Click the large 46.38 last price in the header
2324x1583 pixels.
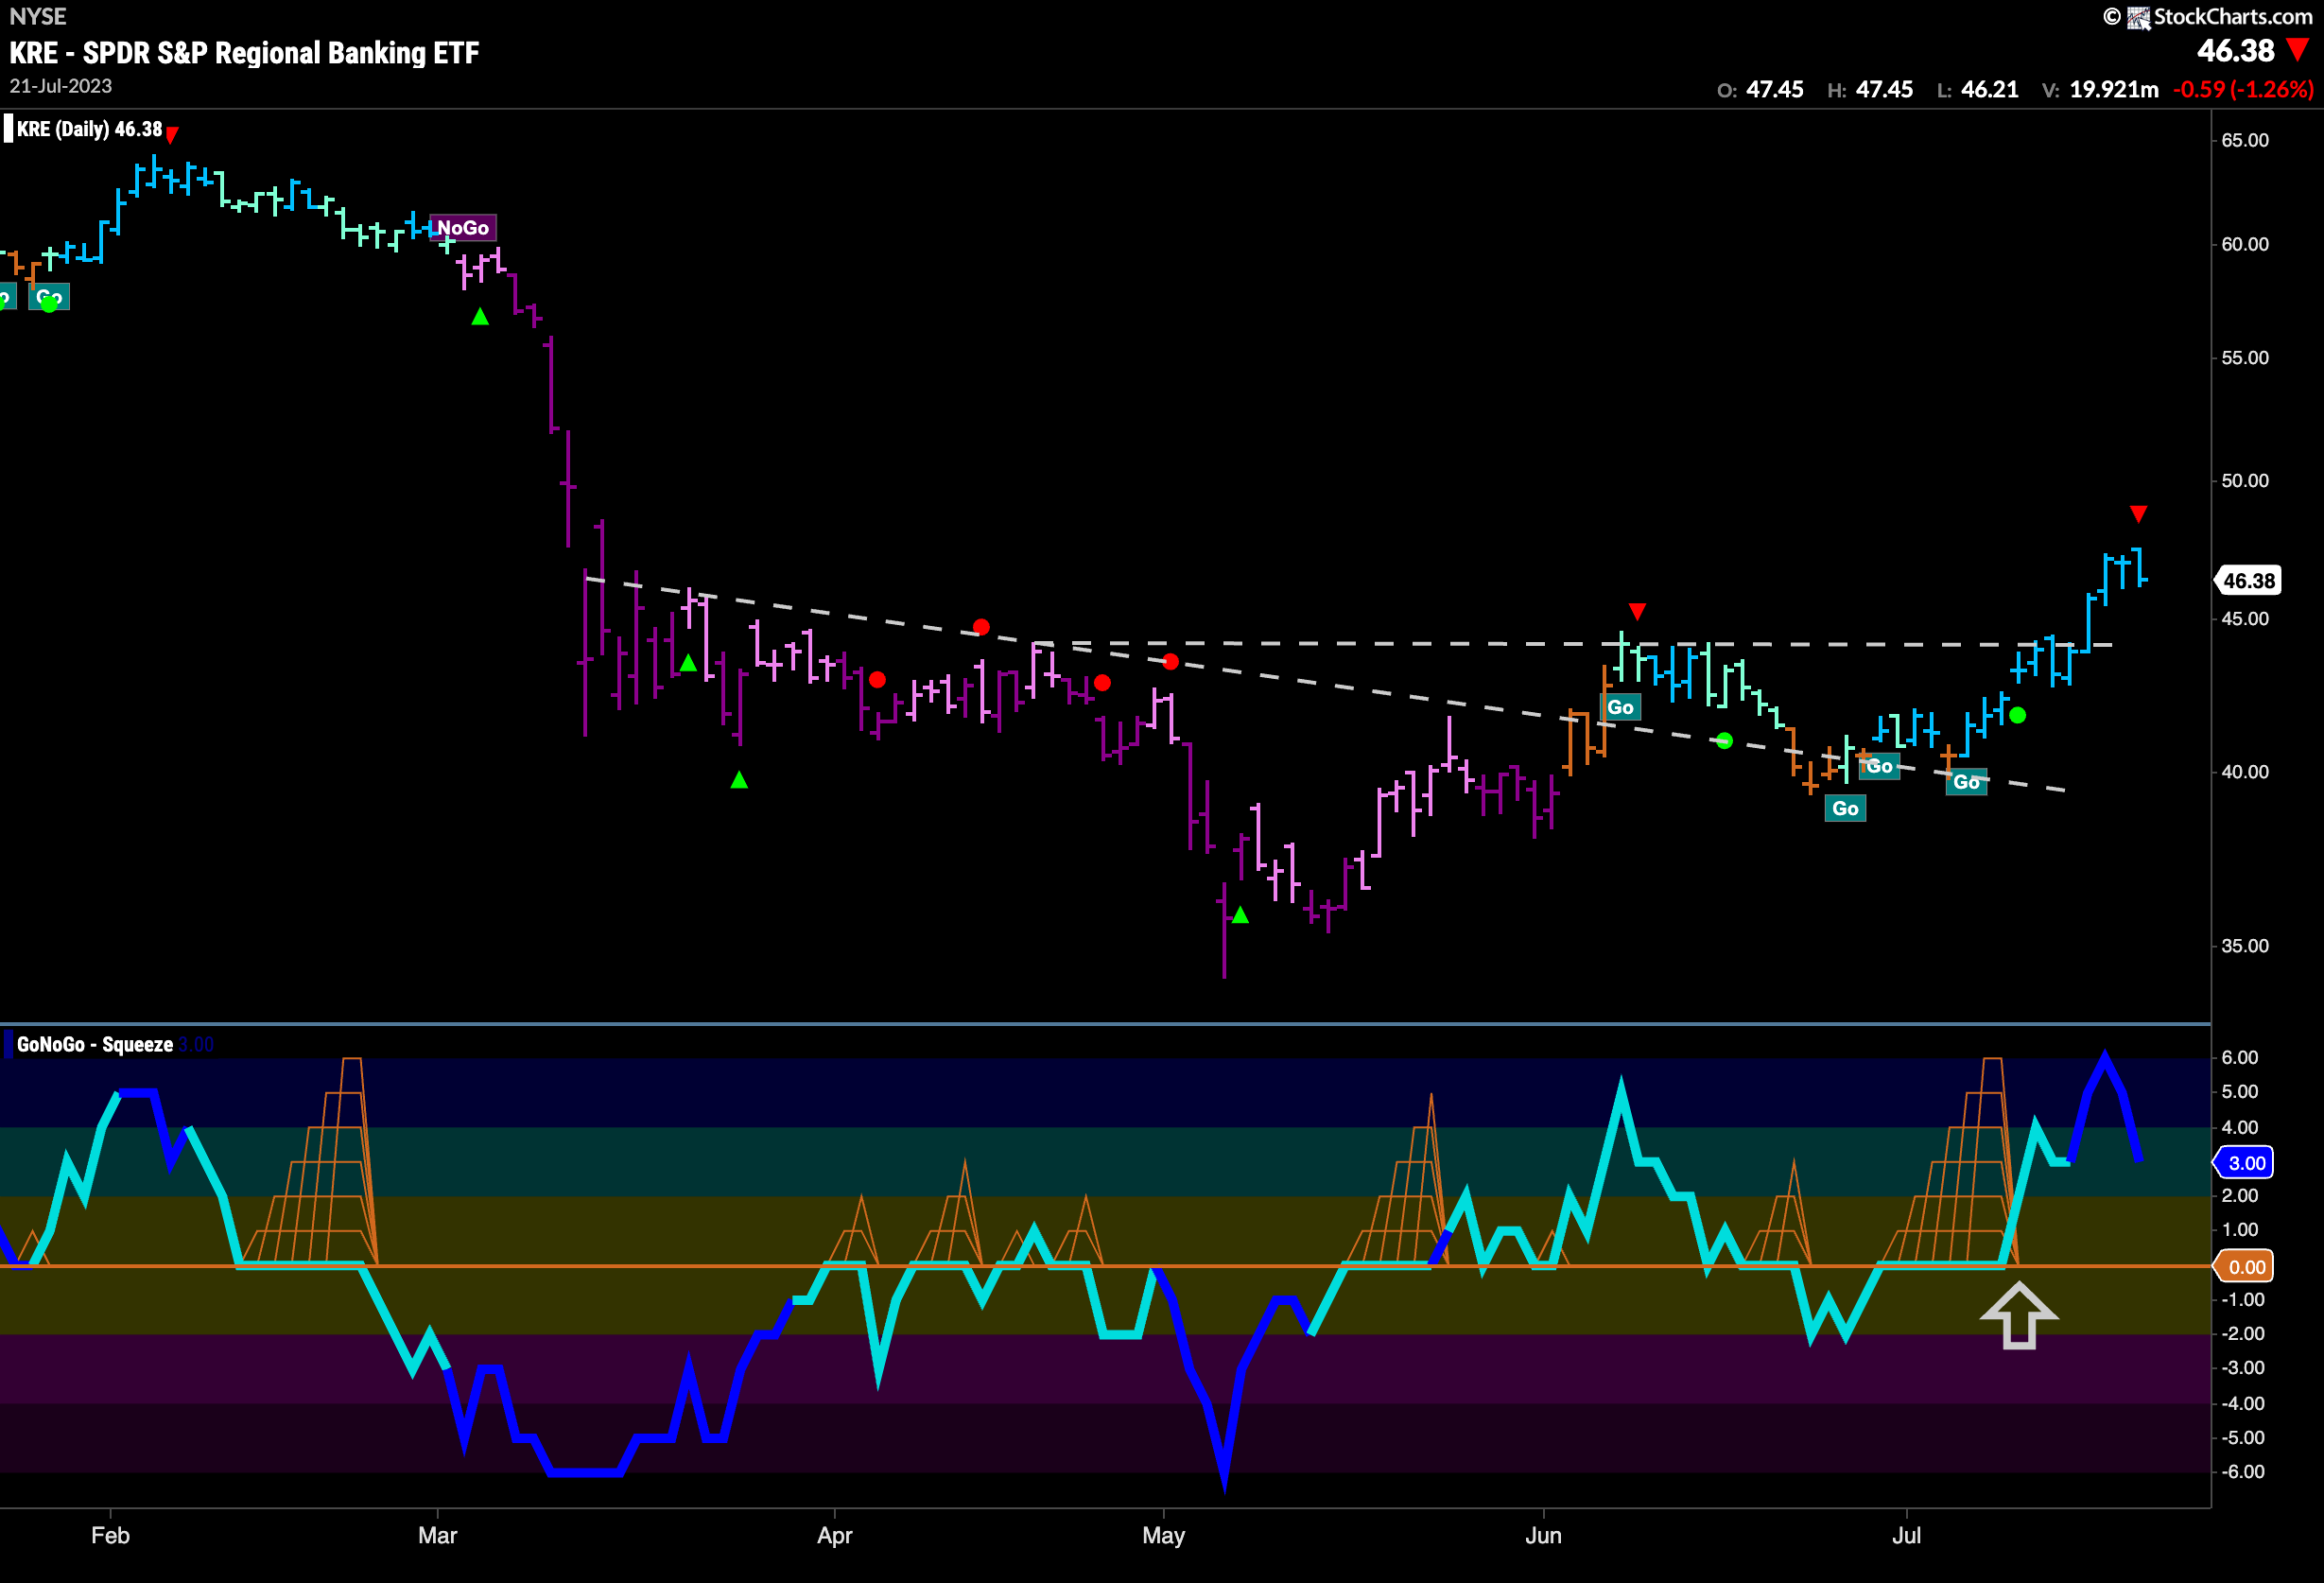click(2236, 50)
